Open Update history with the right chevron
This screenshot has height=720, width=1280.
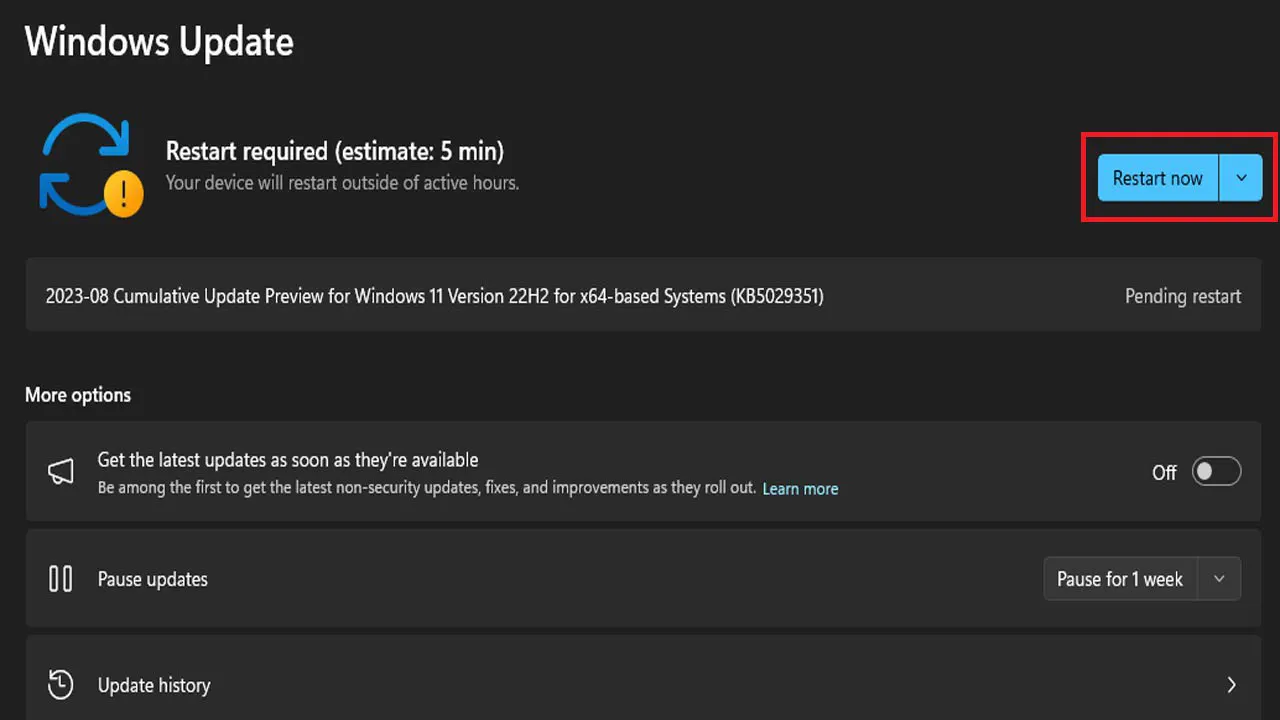(x=1231, y=685)
